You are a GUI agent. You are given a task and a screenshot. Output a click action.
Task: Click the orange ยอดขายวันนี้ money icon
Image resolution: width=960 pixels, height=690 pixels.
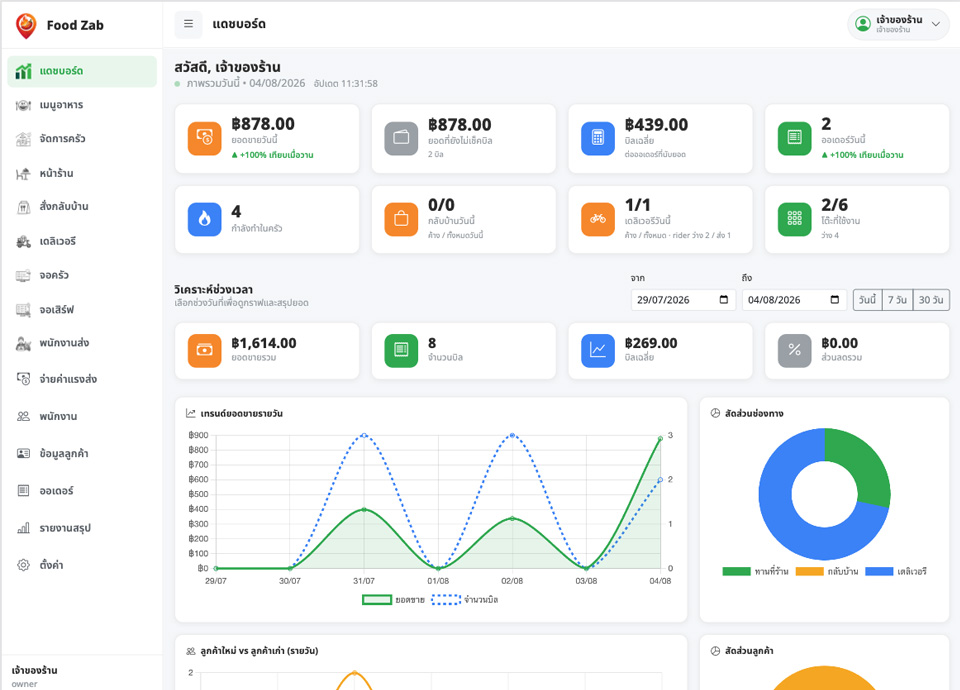tap(204, 138)
